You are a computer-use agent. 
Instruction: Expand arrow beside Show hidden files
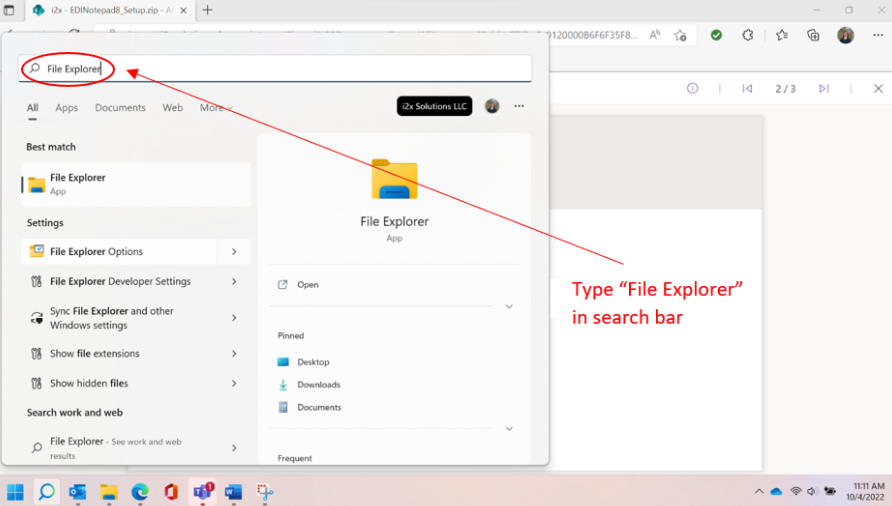click(234, 383)
